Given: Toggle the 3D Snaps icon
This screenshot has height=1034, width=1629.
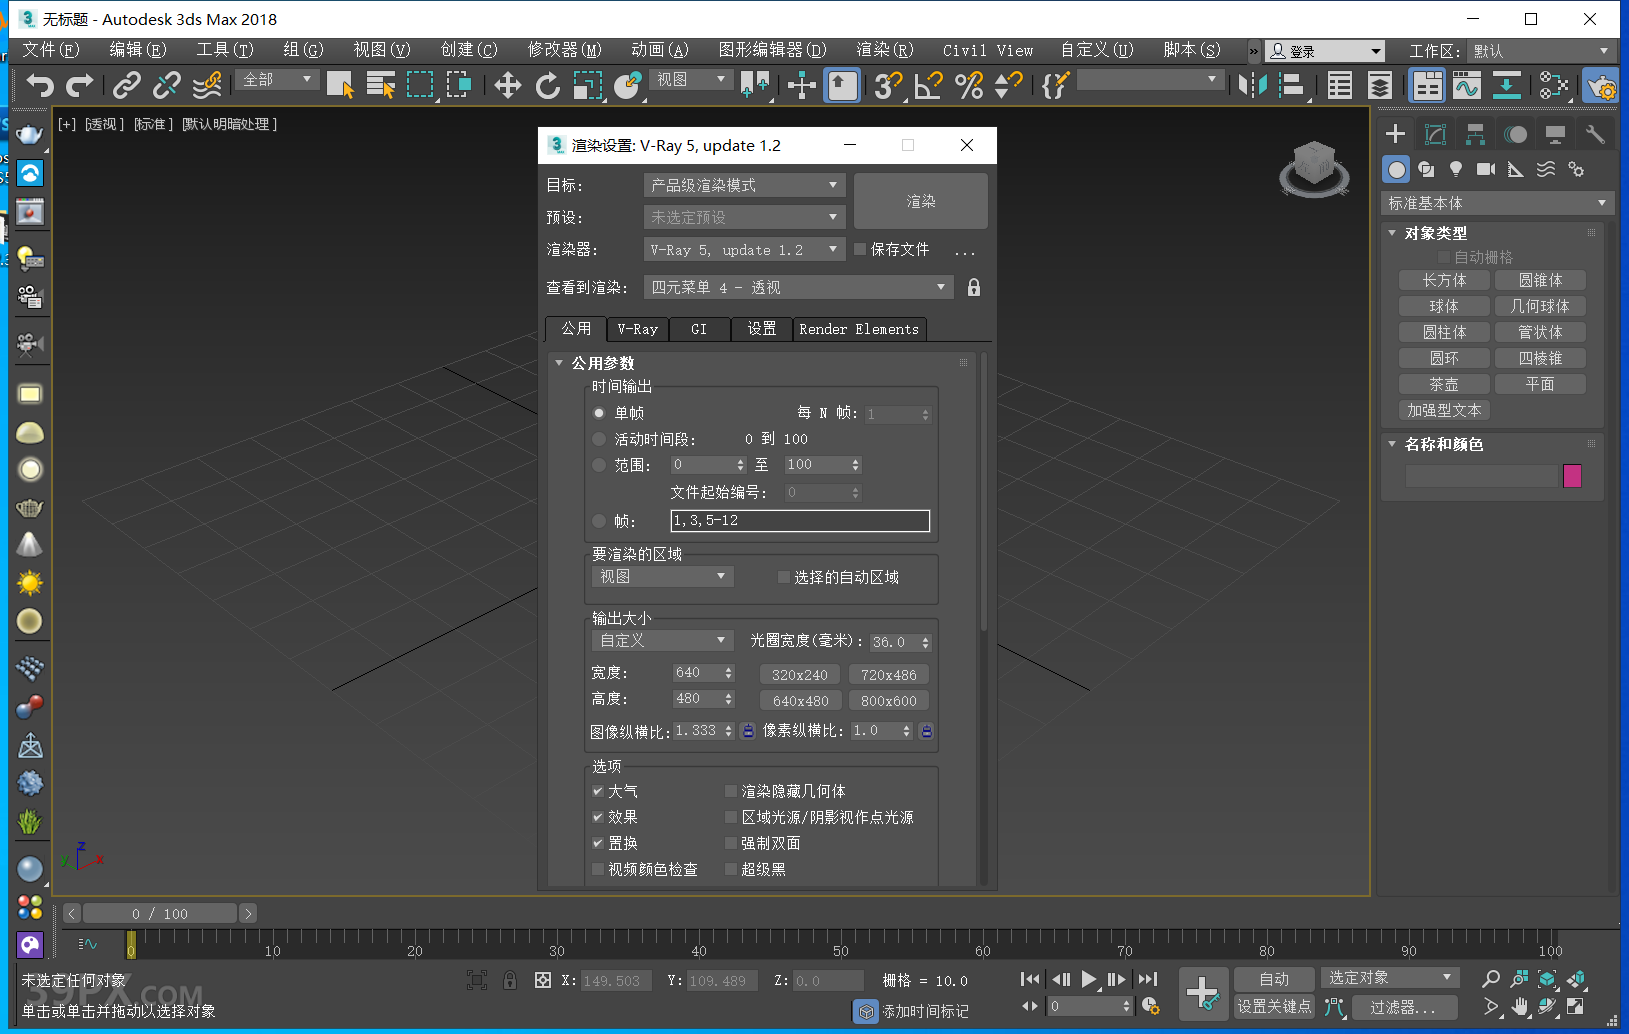Looking at the screenshot, I should 888,86.
